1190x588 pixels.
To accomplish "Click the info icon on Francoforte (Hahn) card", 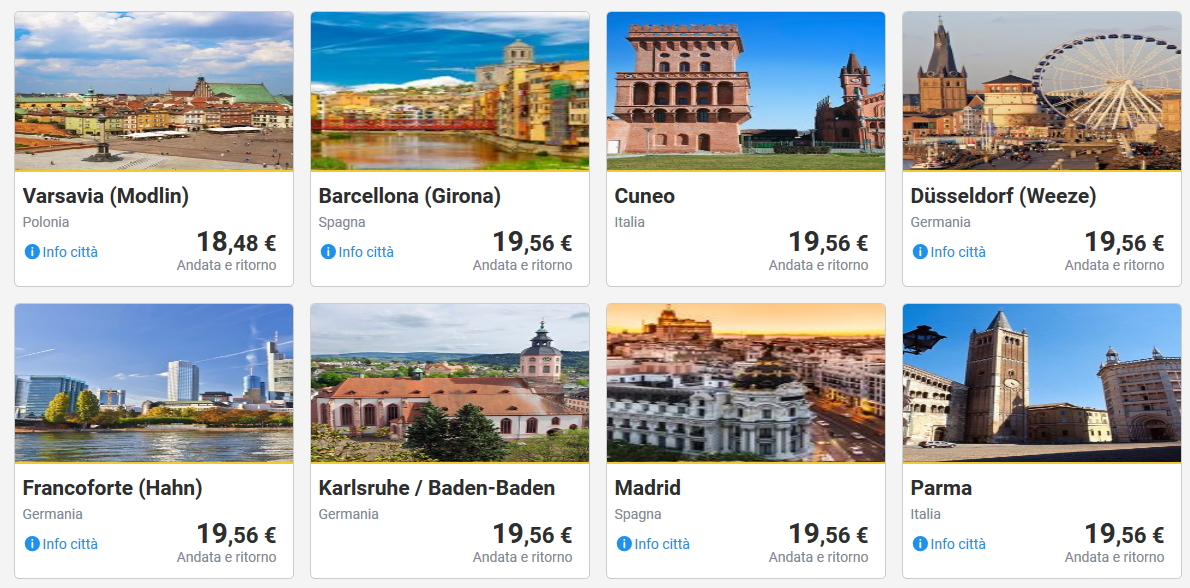I will point(32,544).
